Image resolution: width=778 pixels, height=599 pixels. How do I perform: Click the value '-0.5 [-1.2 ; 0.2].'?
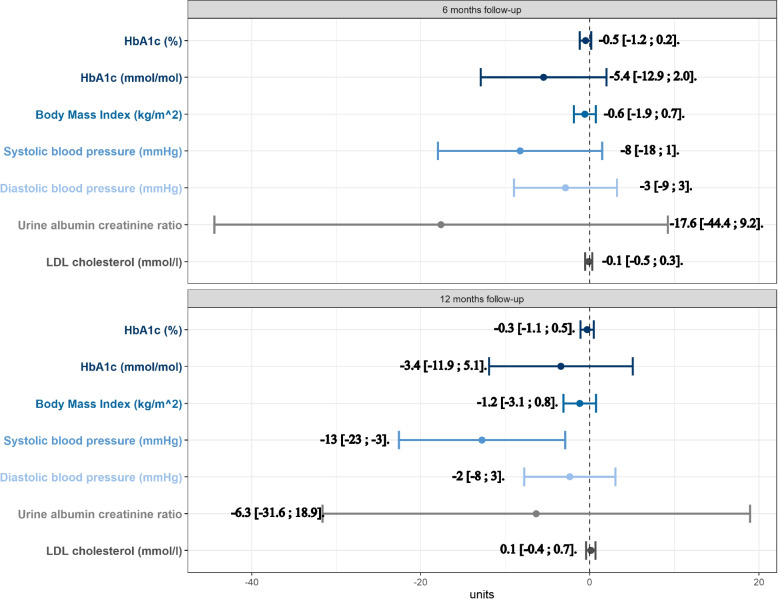(639, 40)
